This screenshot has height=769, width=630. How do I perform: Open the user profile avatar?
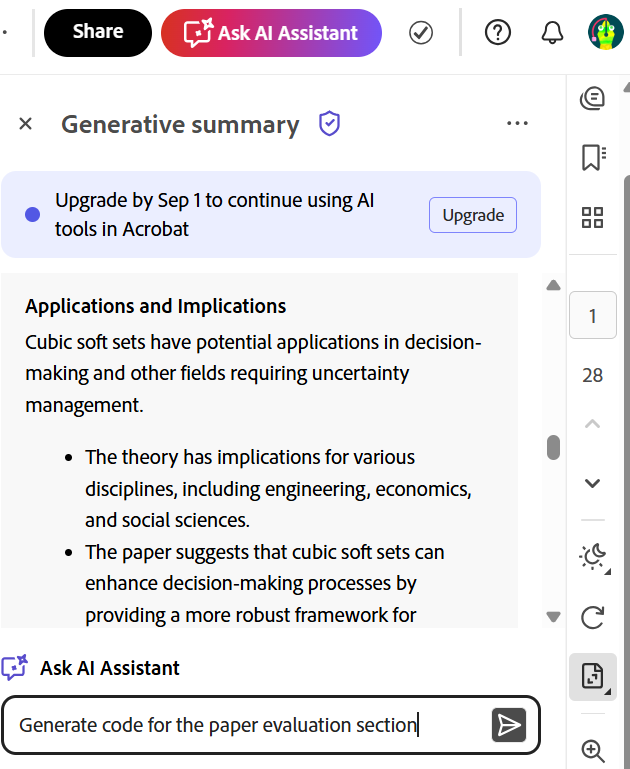click(x=606, y=33)
